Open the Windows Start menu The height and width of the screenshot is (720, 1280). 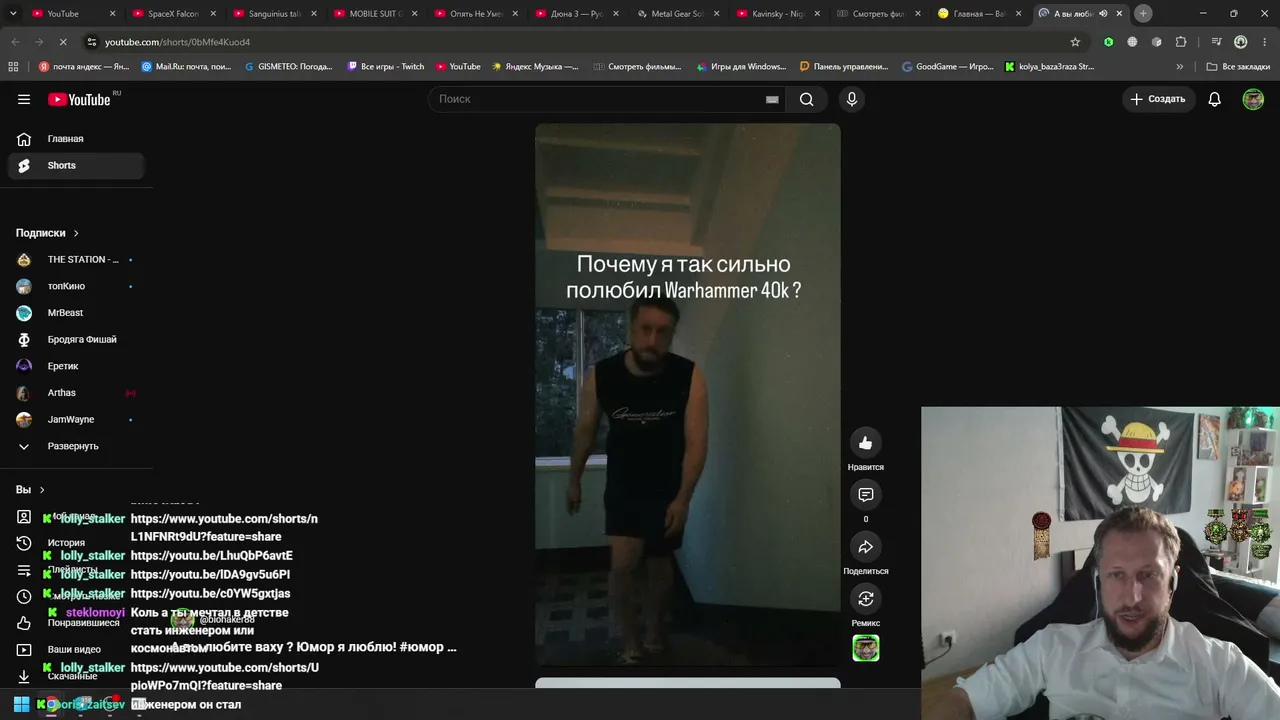21,704
